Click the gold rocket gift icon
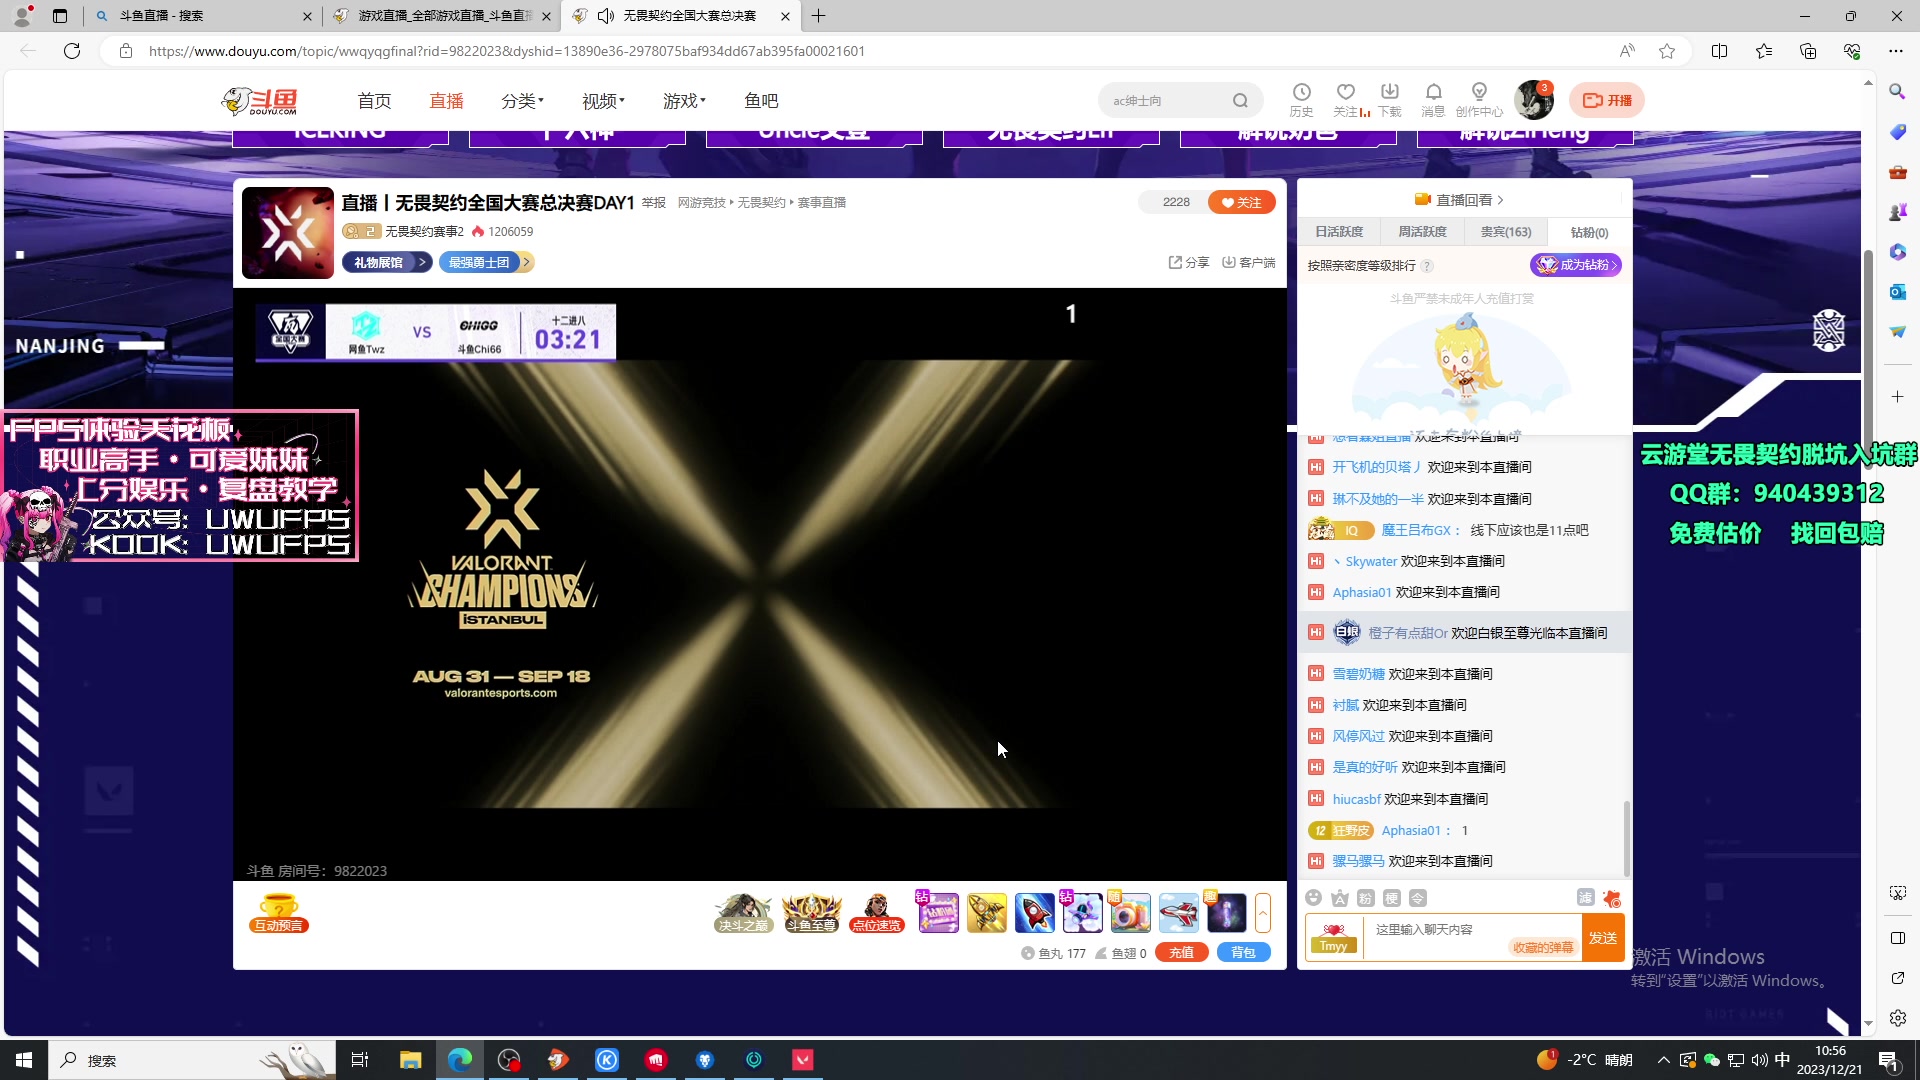 (987, 913)
